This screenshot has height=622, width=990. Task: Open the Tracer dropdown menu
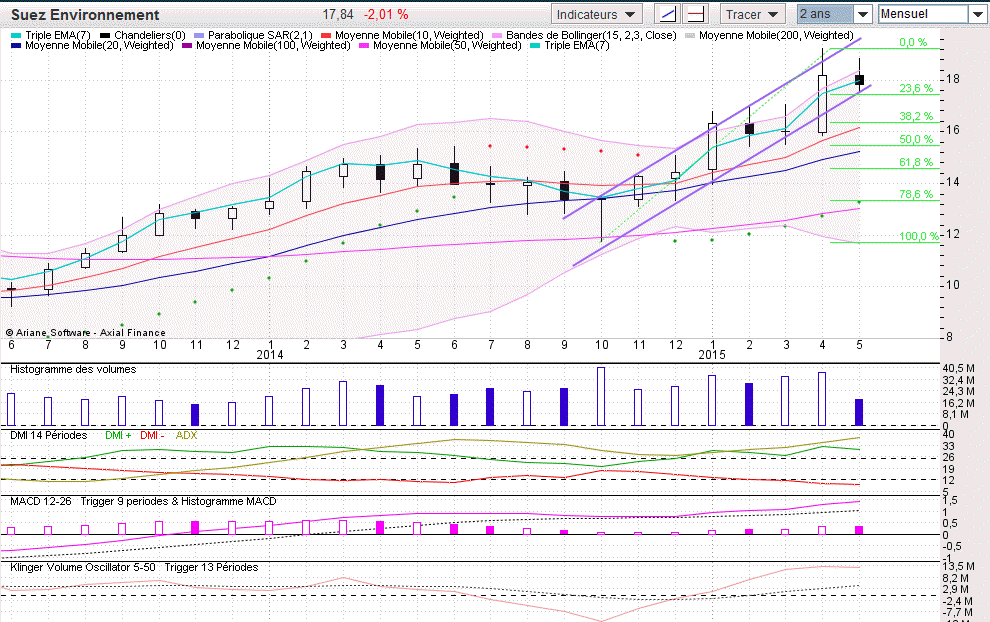tap(753, 14)
